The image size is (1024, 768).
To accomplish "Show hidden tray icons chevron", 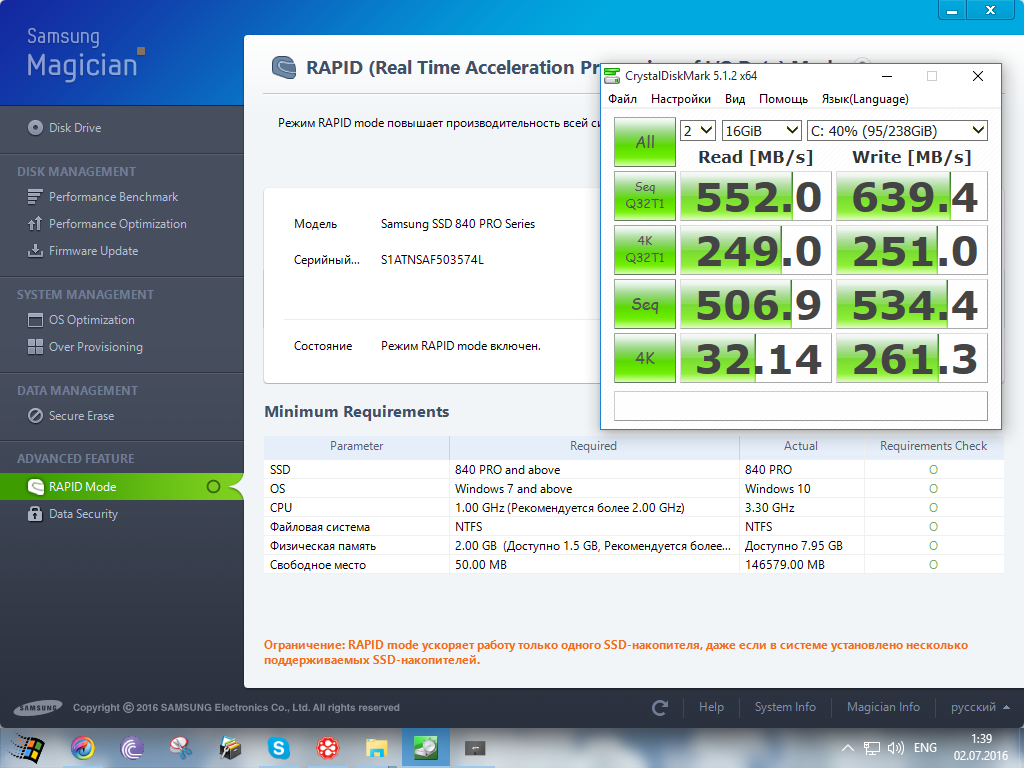I will pos(847,748).
